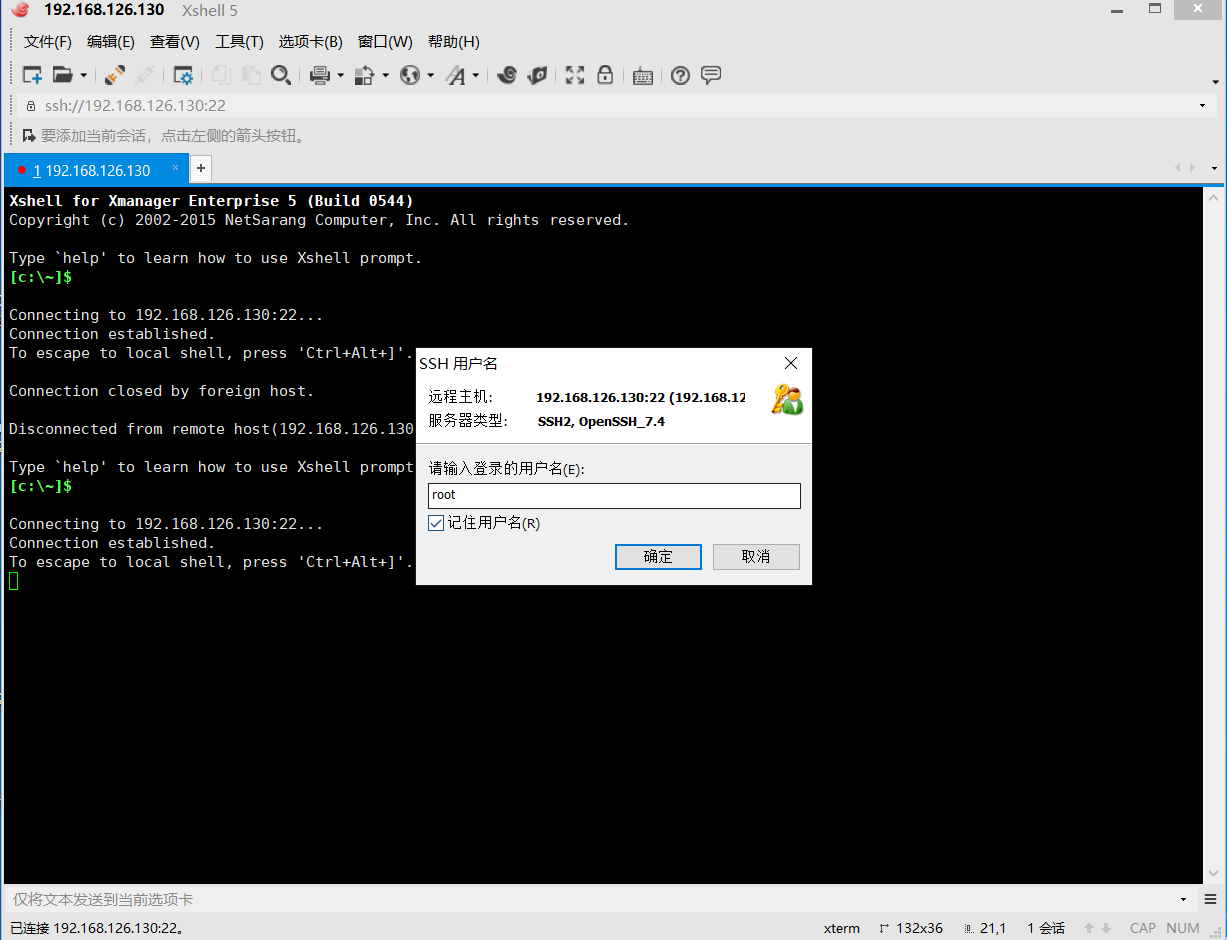Click the chat bubble feedback icon
Image resolution: width=1227 pixels, height=940 pixels.
tap(711, 75)
